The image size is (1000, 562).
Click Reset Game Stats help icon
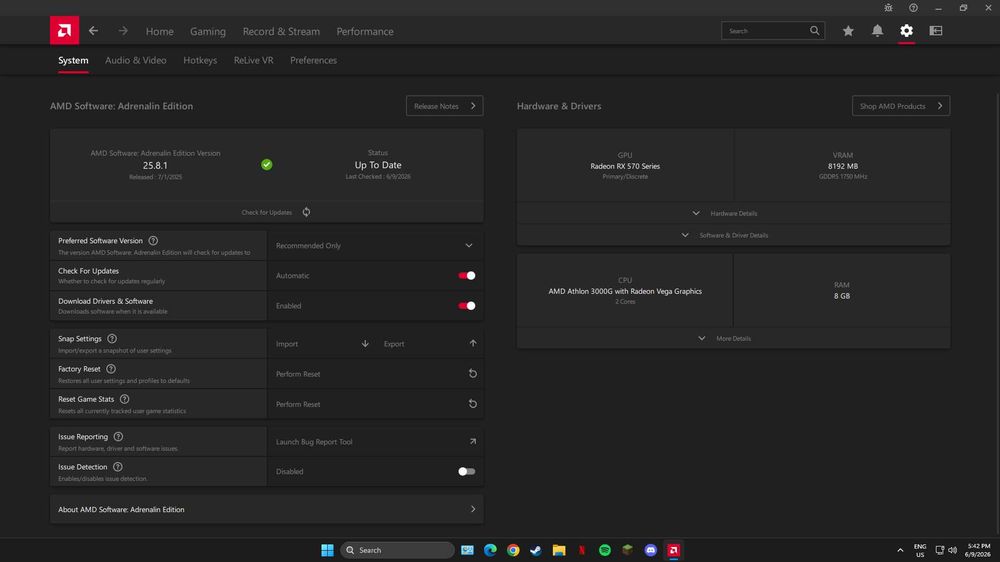pos(124,399)
